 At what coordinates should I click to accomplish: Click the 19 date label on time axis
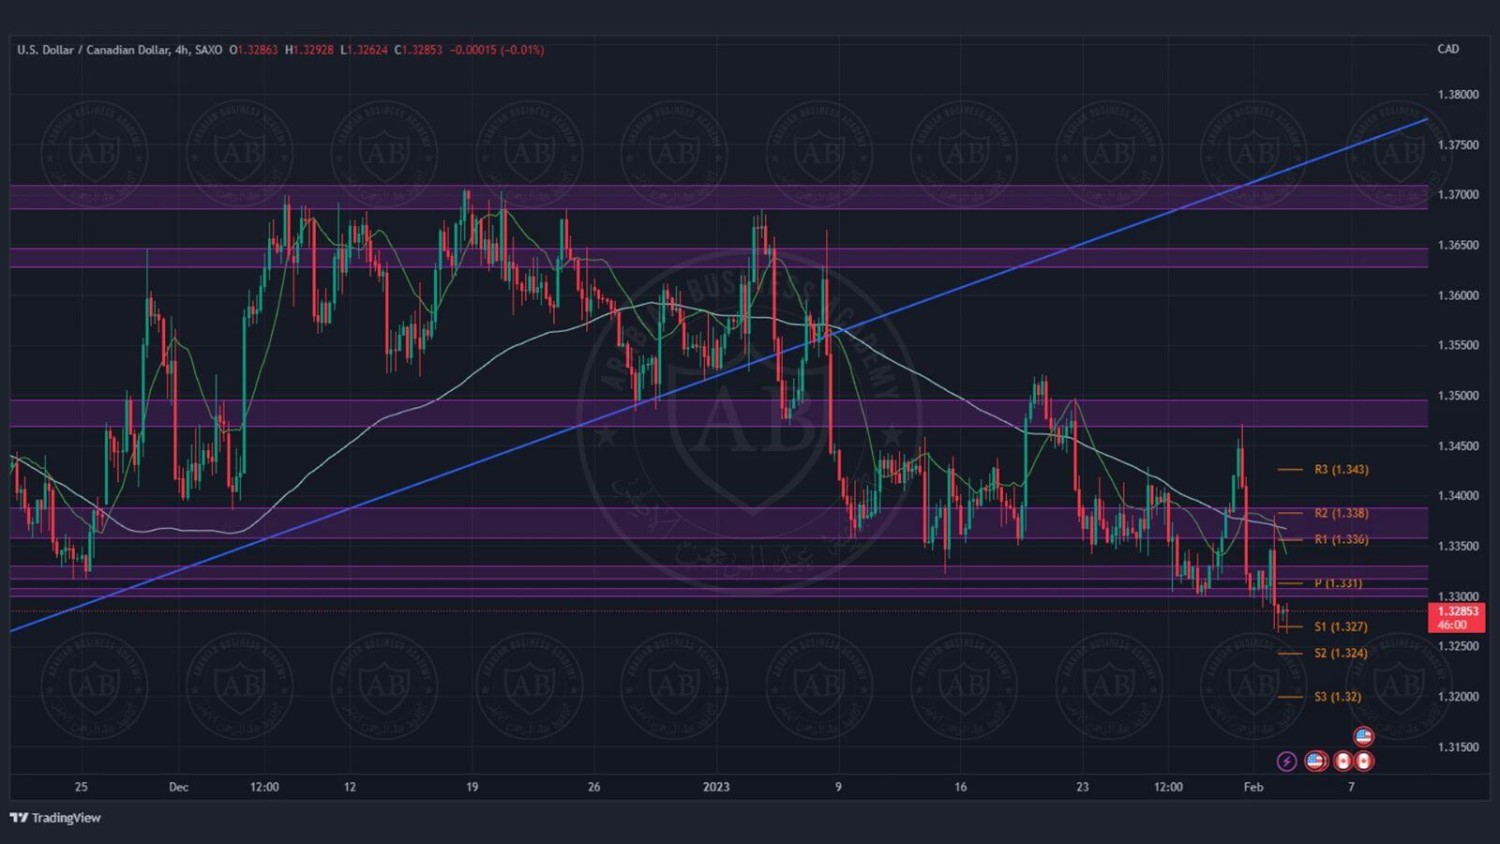(472, 787)
